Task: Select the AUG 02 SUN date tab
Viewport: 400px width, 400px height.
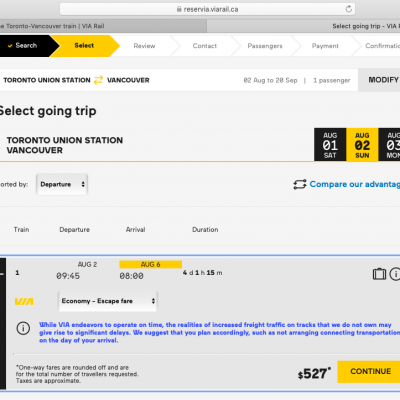Action: (362, 145)
